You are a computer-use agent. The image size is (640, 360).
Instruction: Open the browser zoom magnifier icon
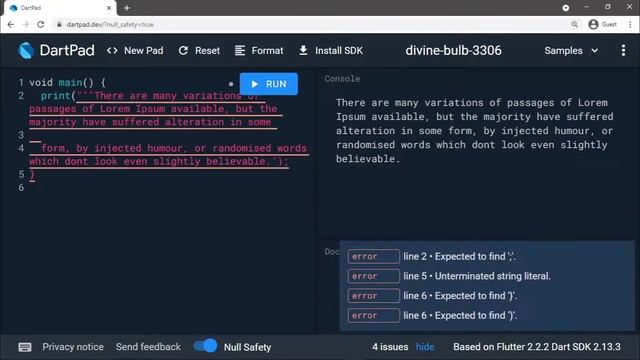pyautogui.click(x=574, y=24)
